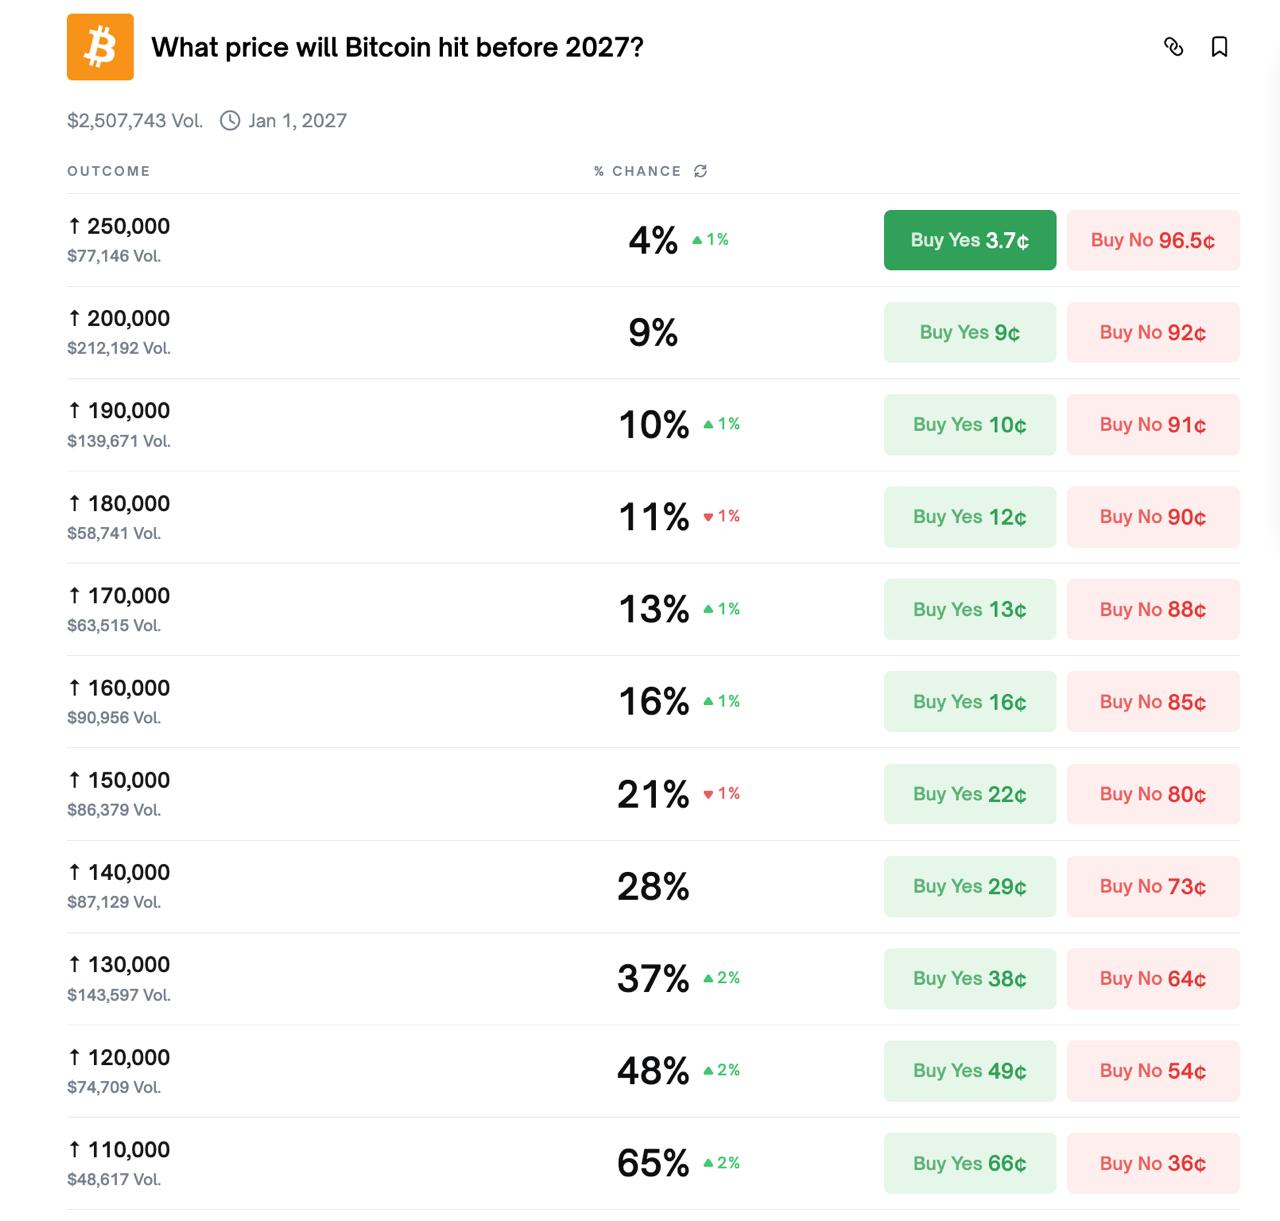The width and height of the screenshot is (1280, 1221).
Task: Click the Outcome column header
Action: [x=109, y=171]
